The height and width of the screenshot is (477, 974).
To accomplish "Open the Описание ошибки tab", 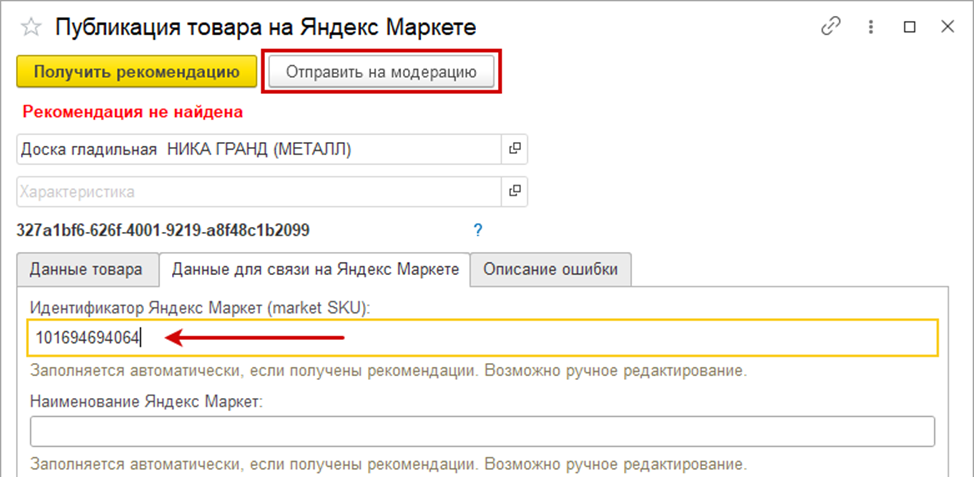I will coord(551,269).
